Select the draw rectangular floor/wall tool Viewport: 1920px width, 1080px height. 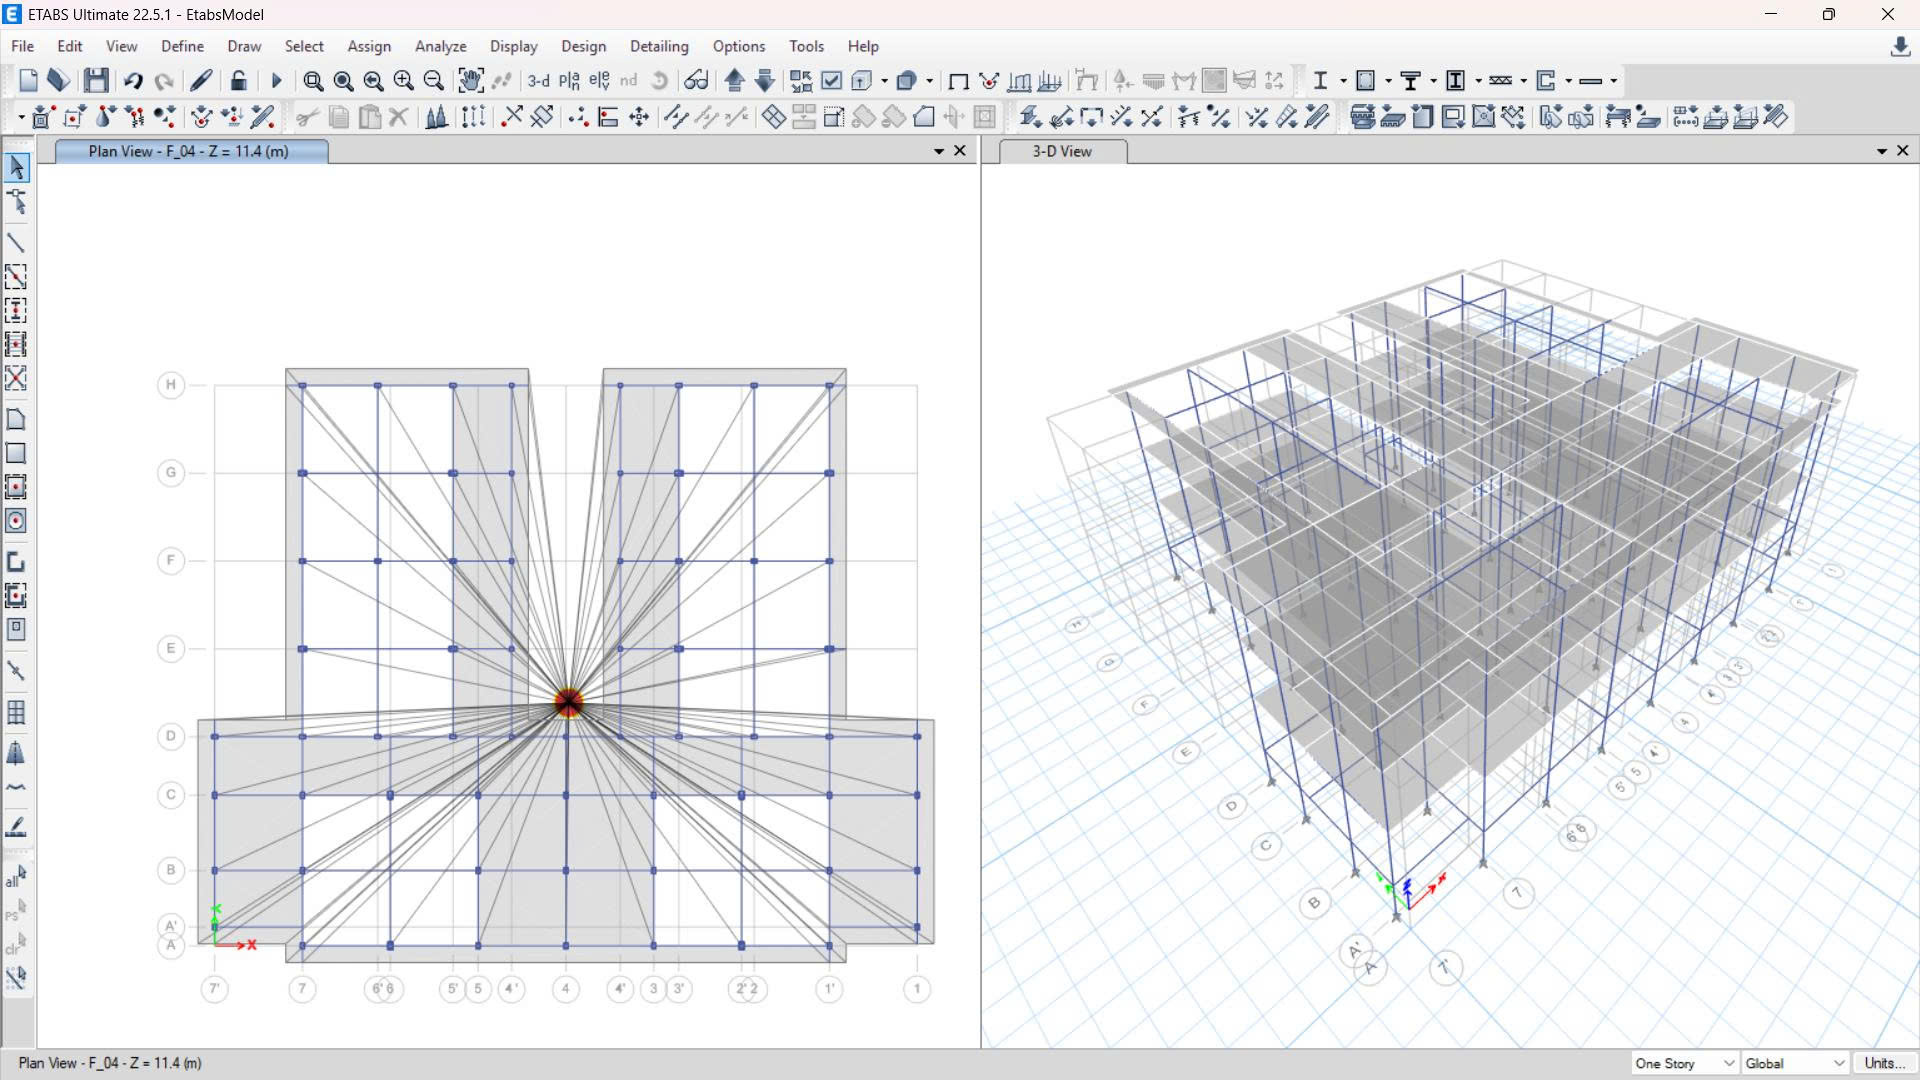[x=16, y=453]
